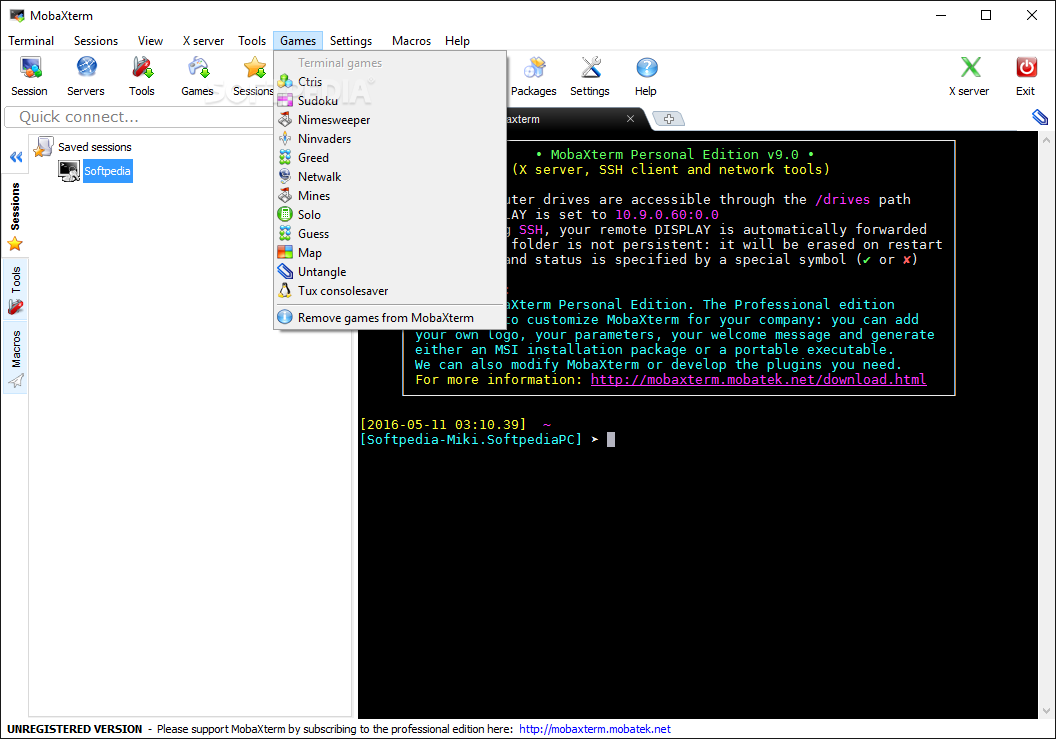Click the terminal scrollbar down arrow
1056x739 pixels.
click(1046, 711)
